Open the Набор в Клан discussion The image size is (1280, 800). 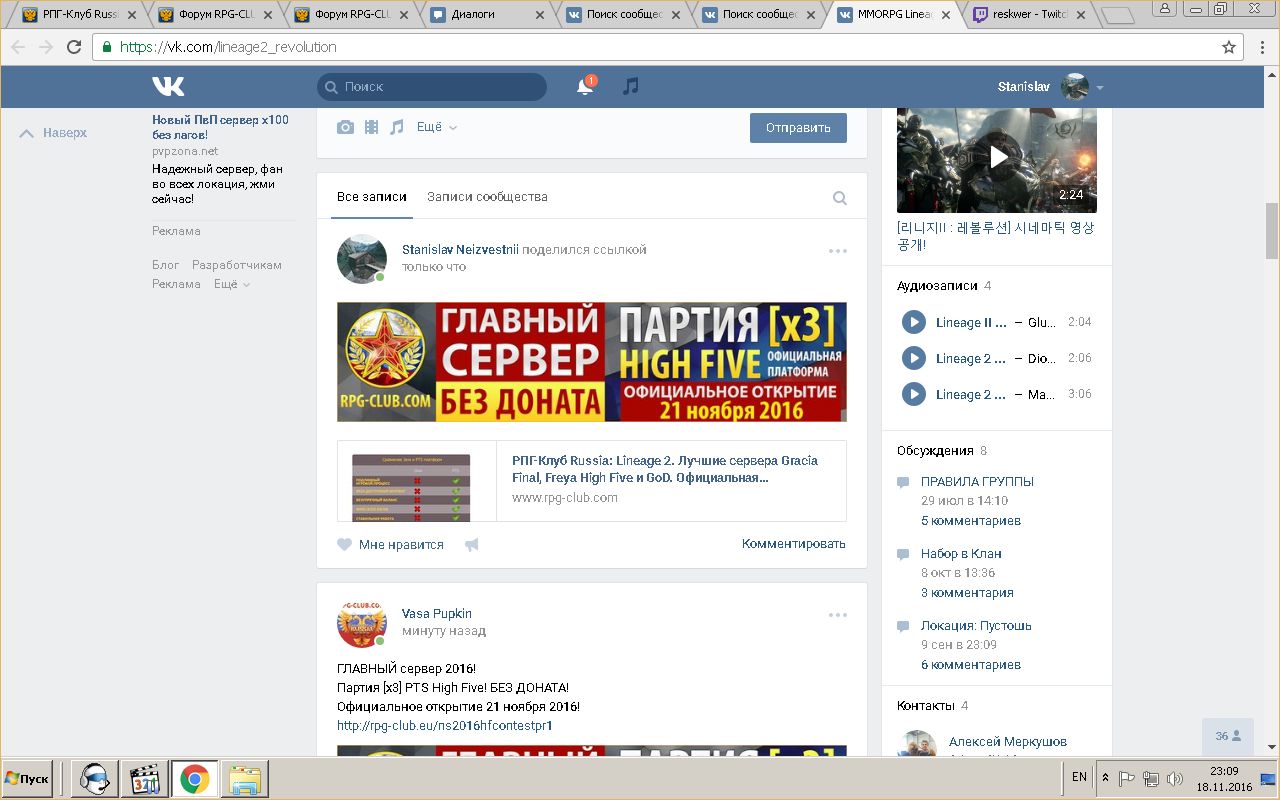(x=961, y=554)
